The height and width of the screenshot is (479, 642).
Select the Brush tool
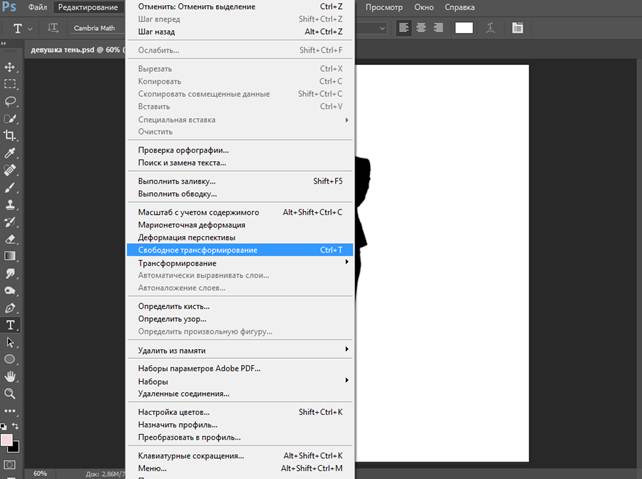pyautogui.click(x=10, y=187)
